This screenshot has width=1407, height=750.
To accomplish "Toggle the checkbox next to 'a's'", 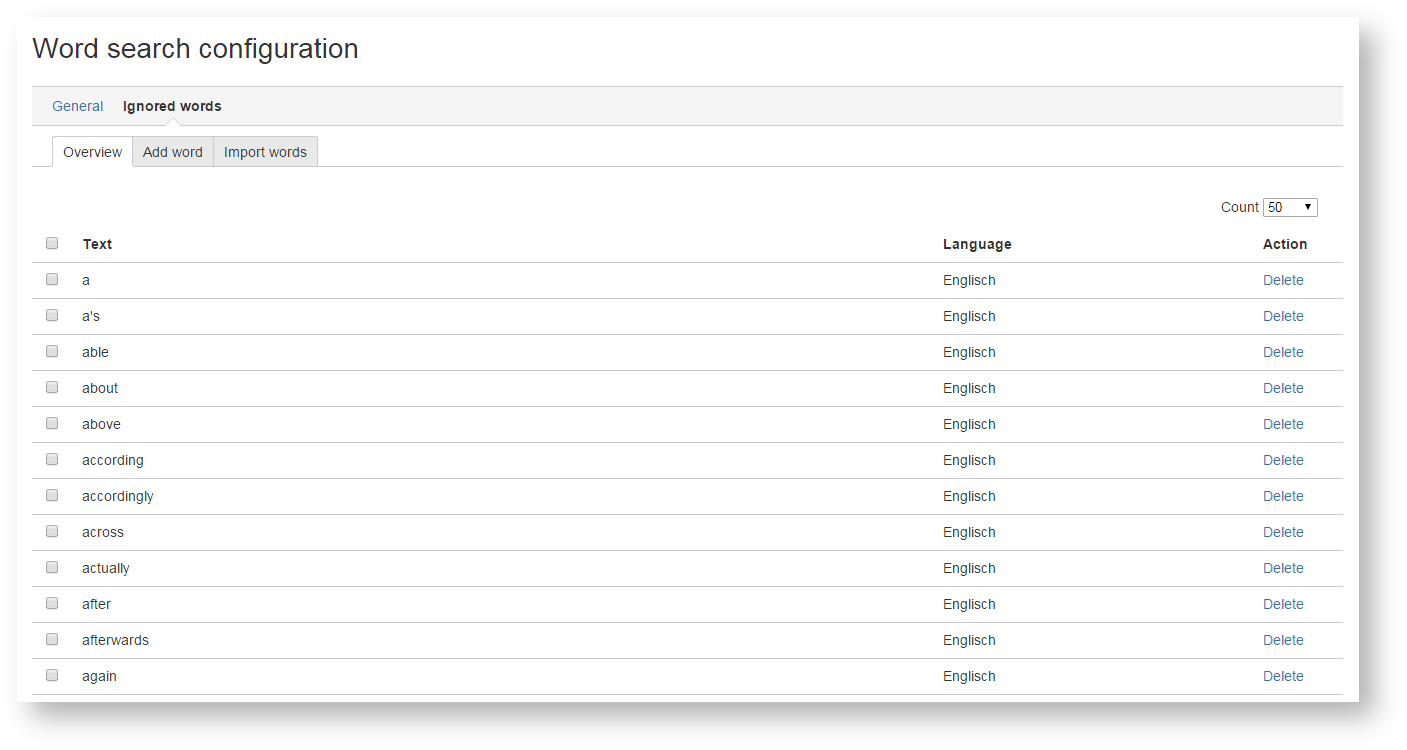I will pos(52,315).
